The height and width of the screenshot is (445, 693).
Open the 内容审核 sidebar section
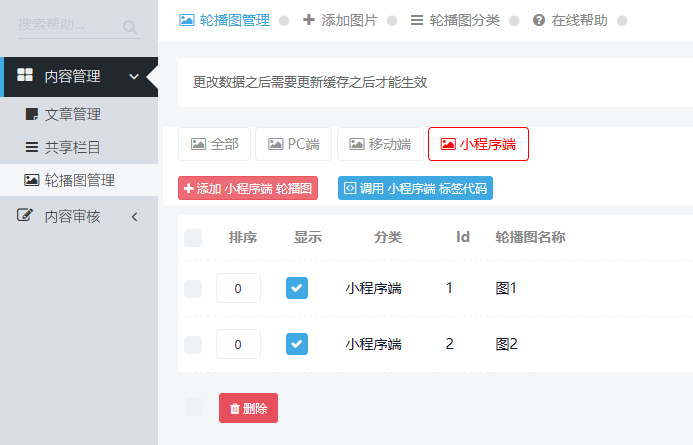point(80,217)
